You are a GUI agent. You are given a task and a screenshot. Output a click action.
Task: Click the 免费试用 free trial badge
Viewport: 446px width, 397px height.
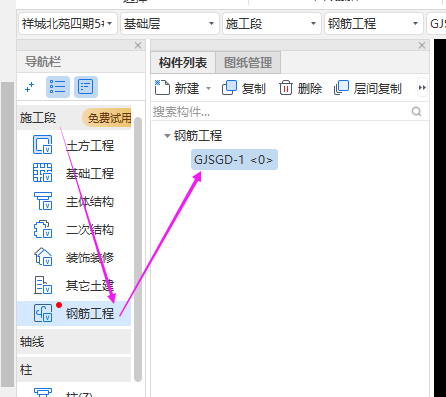click(107, 118)
